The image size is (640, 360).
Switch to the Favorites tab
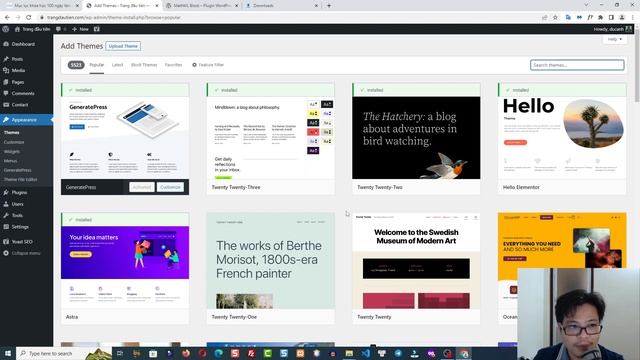click(173, 65)
